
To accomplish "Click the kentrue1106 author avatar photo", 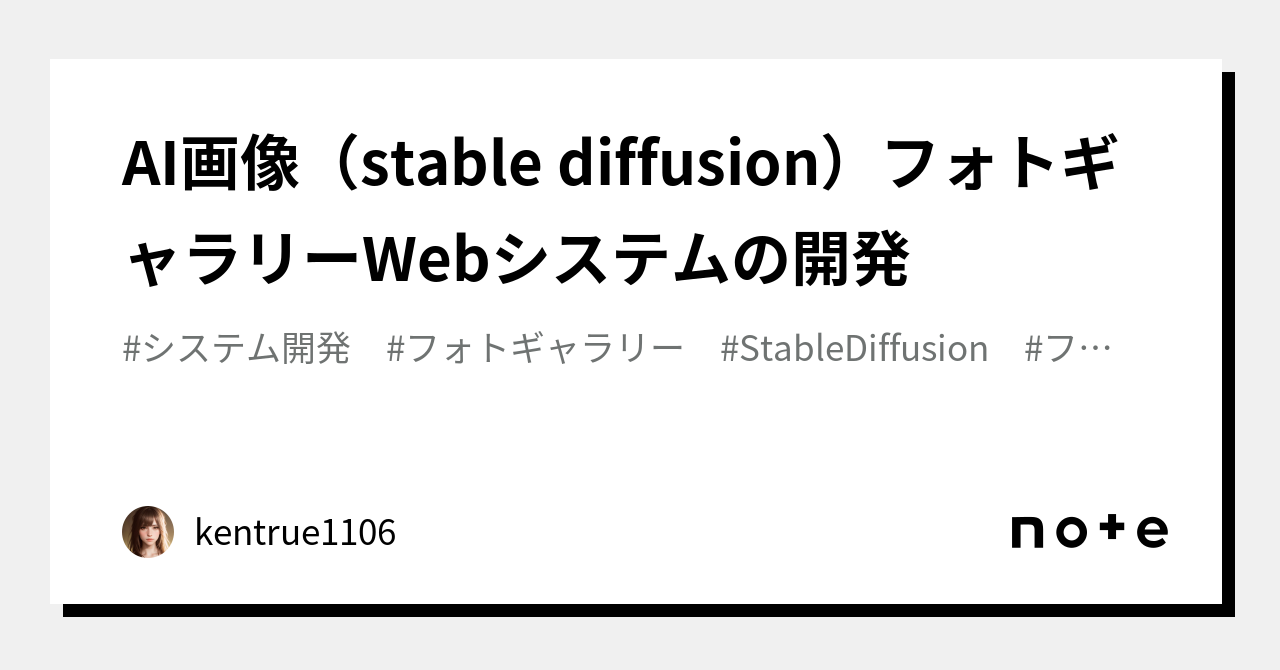I will 148,532.
